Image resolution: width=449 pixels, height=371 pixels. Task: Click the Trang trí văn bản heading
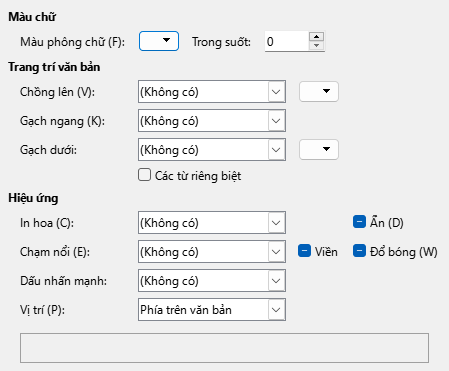tap(54, 67)
